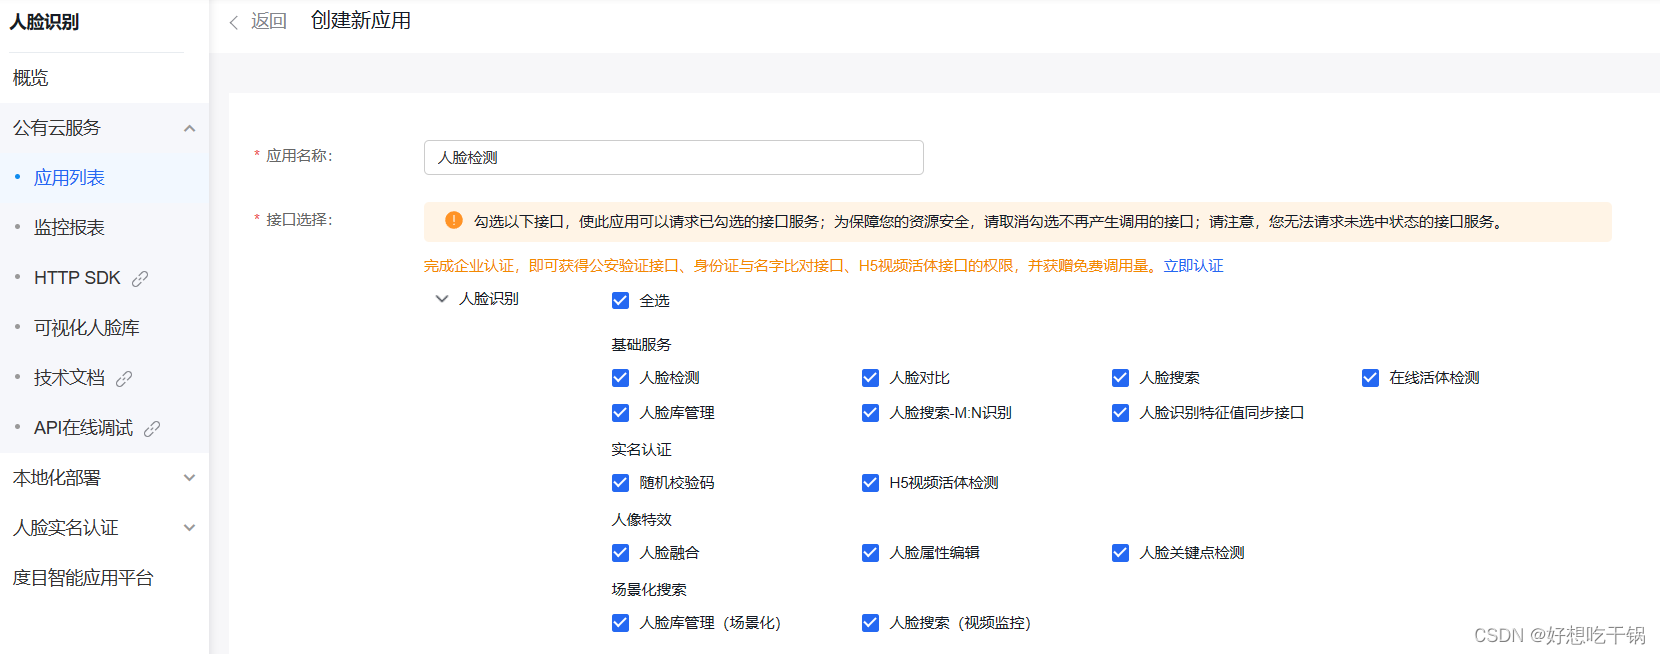The height and width of the screenshot is (654, 1660).
Task: Uncheck the 人脸检测 checkbox
Action: coord(620,377)
